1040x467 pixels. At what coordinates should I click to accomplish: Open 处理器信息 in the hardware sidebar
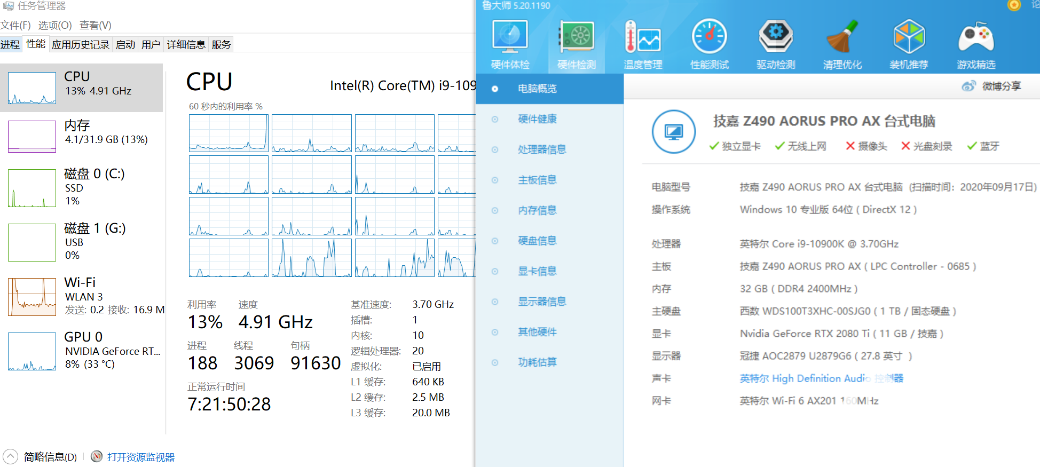[x=542, y=150]
